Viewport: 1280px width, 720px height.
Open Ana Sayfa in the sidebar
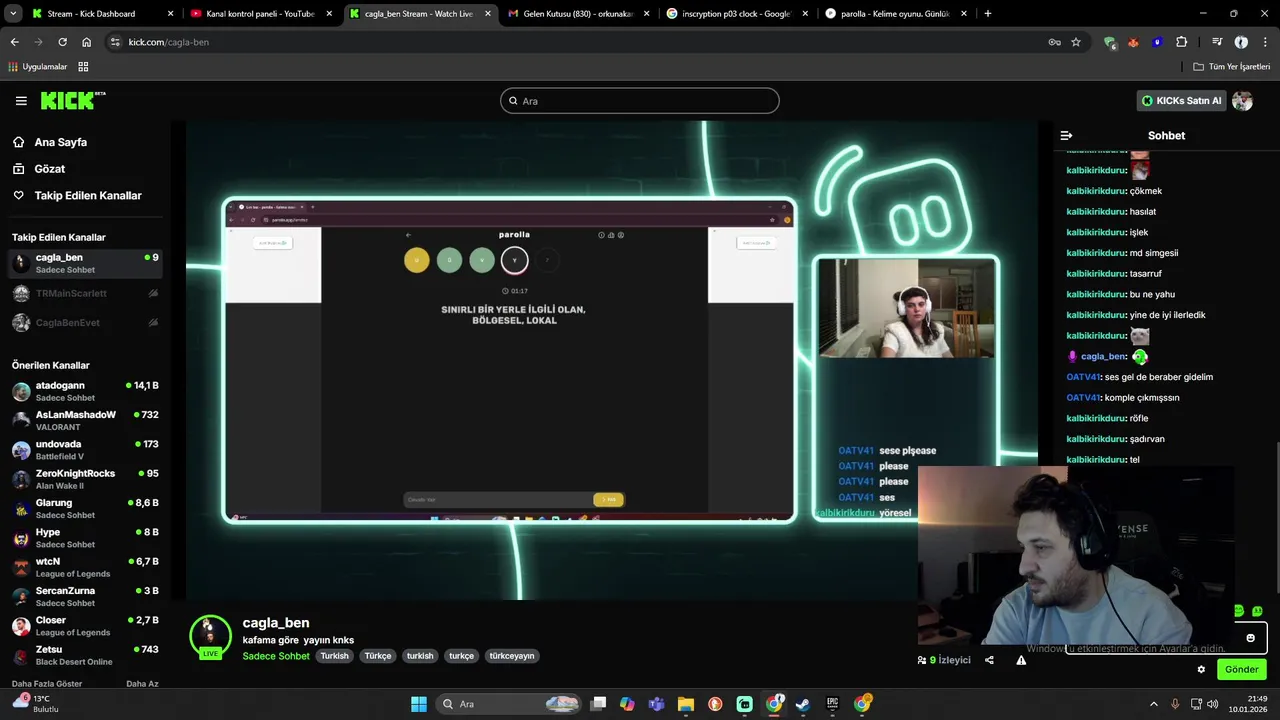tap(61, 142)
